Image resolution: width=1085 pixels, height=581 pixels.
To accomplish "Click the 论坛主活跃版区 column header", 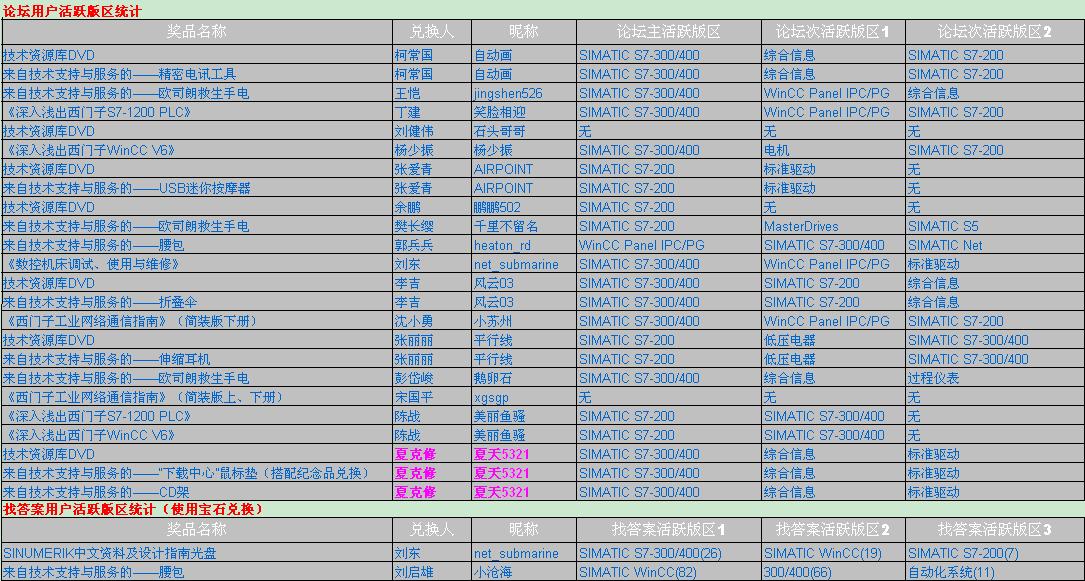I will click(668, 31).
